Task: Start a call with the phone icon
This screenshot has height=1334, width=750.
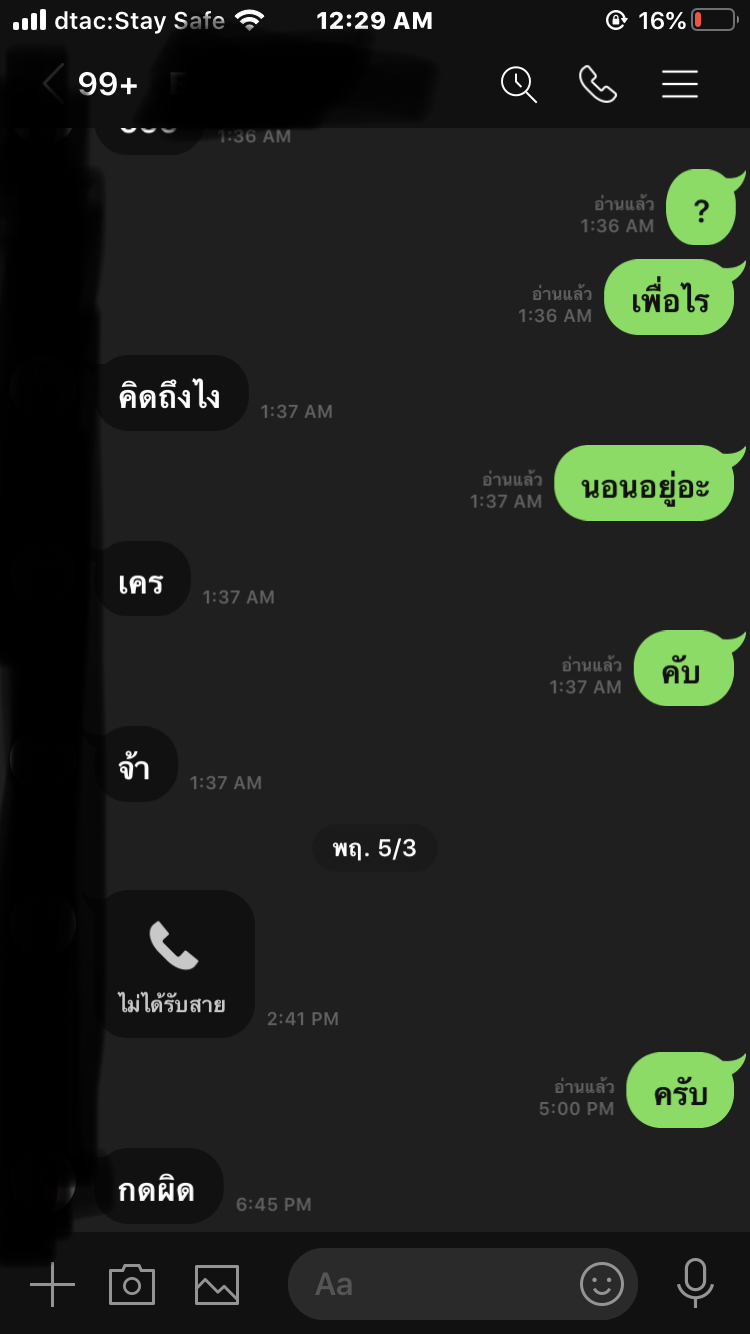Action: [597, 84]
